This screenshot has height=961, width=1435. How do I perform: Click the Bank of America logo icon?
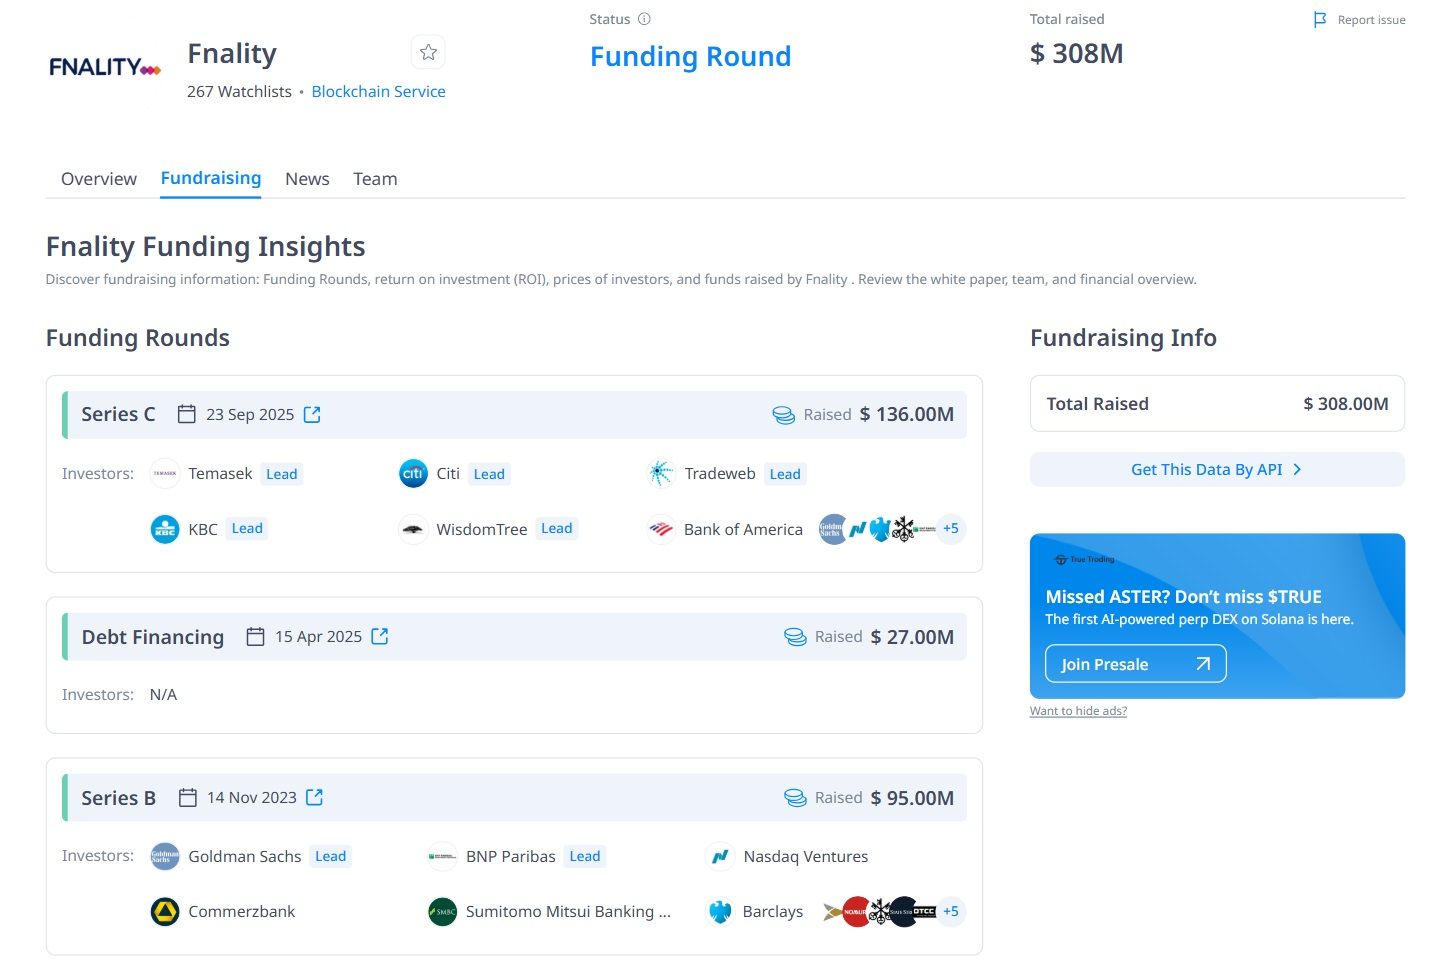tap(661, 529)
